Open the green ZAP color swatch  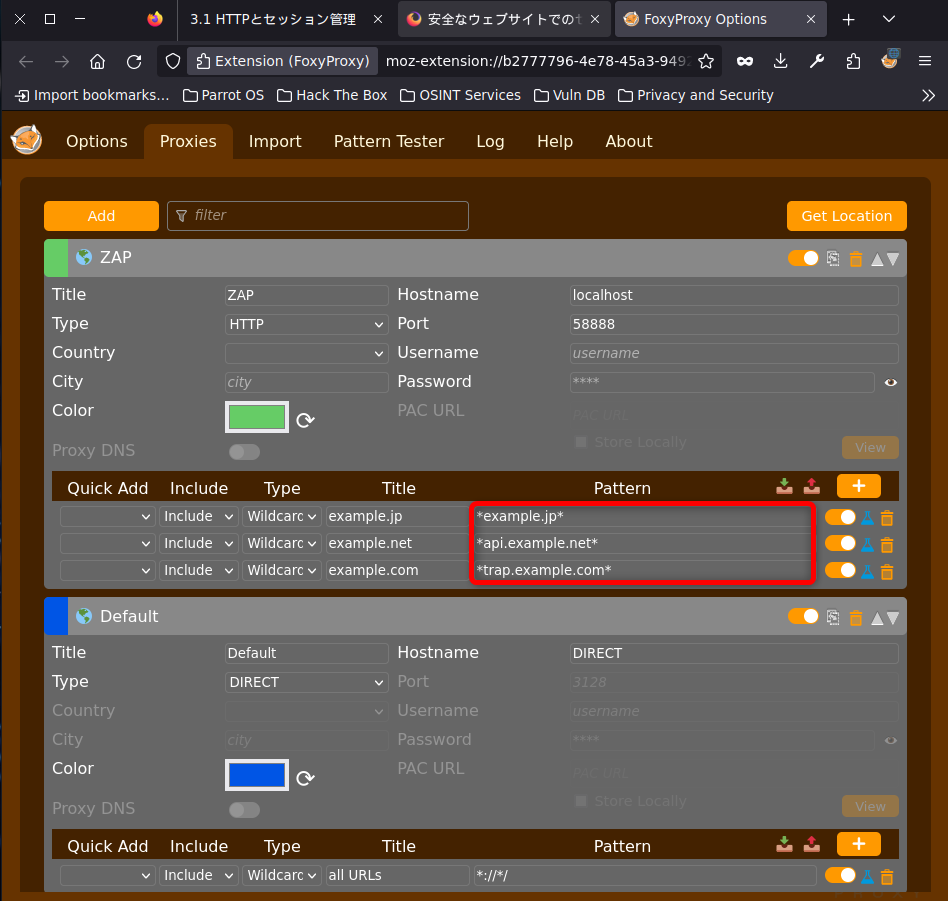pos(257,417)
